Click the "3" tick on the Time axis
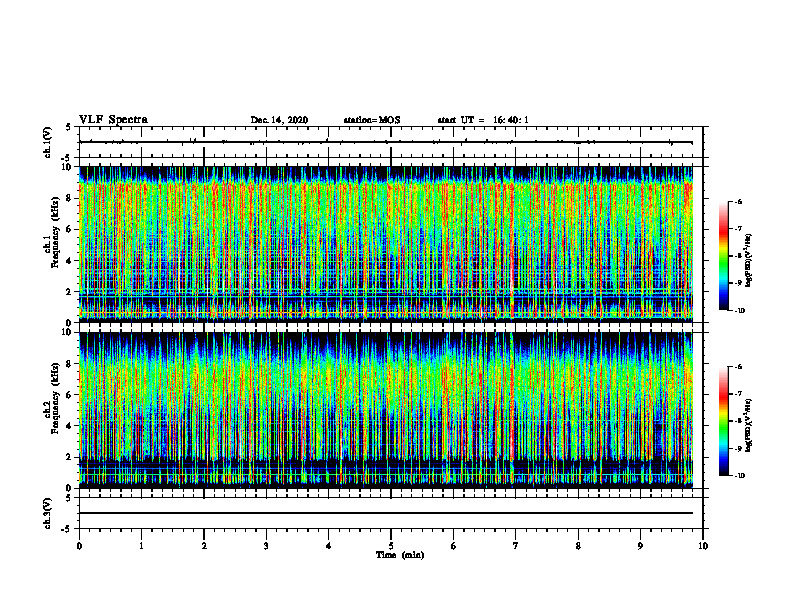This screenshot has width=792, height=612. point(266,546)
